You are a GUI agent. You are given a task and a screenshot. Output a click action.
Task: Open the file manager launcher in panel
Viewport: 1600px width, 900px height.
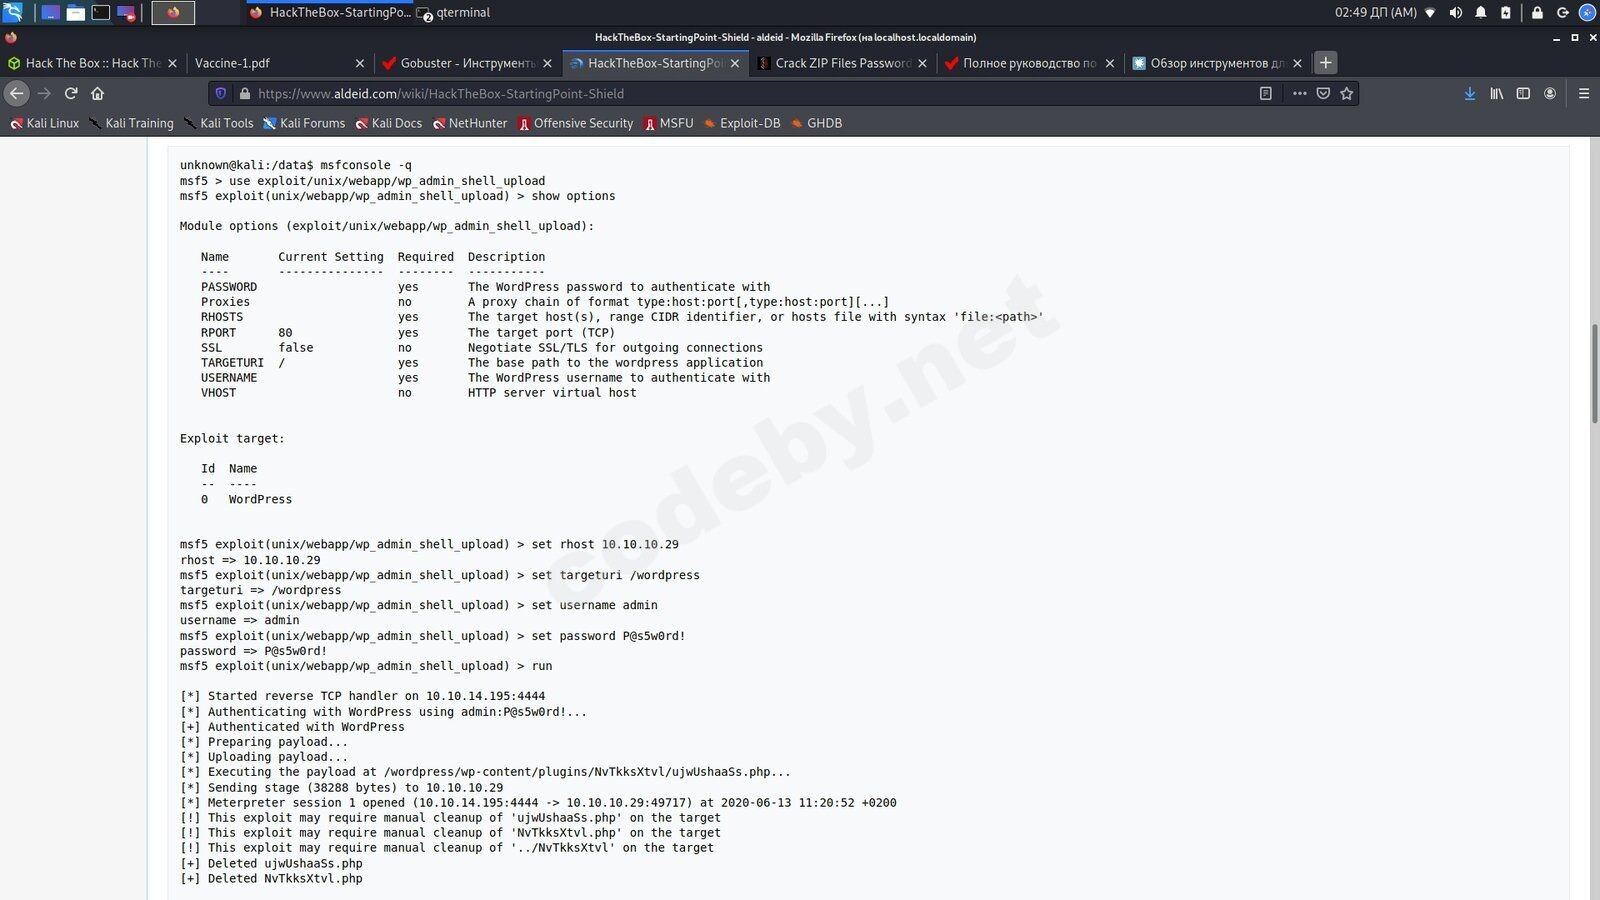click(x=75, y=13)
